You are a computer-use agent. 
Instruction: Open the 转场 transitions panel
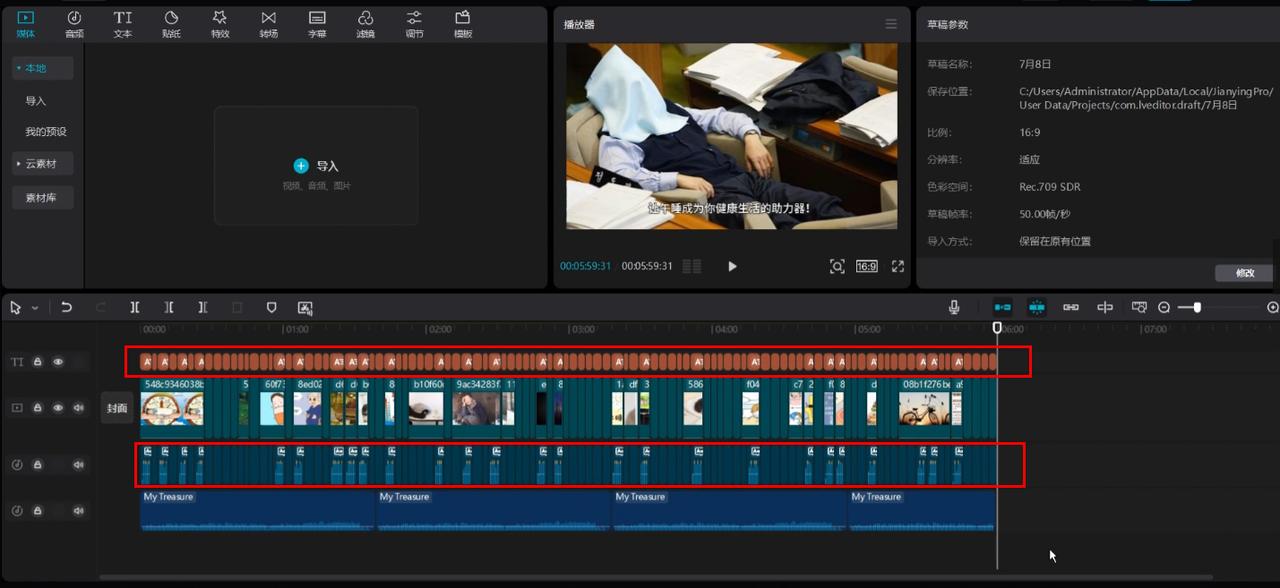pyautogui.click(x=268, y=24)
